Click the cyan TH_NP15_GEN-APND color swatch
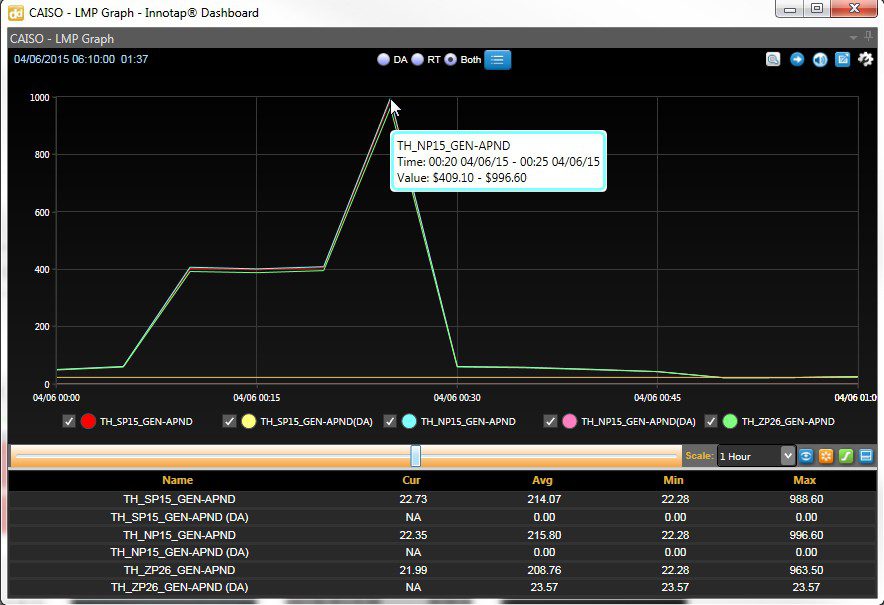The height and width of the screenshot is (605, 884). coord(409,421)
